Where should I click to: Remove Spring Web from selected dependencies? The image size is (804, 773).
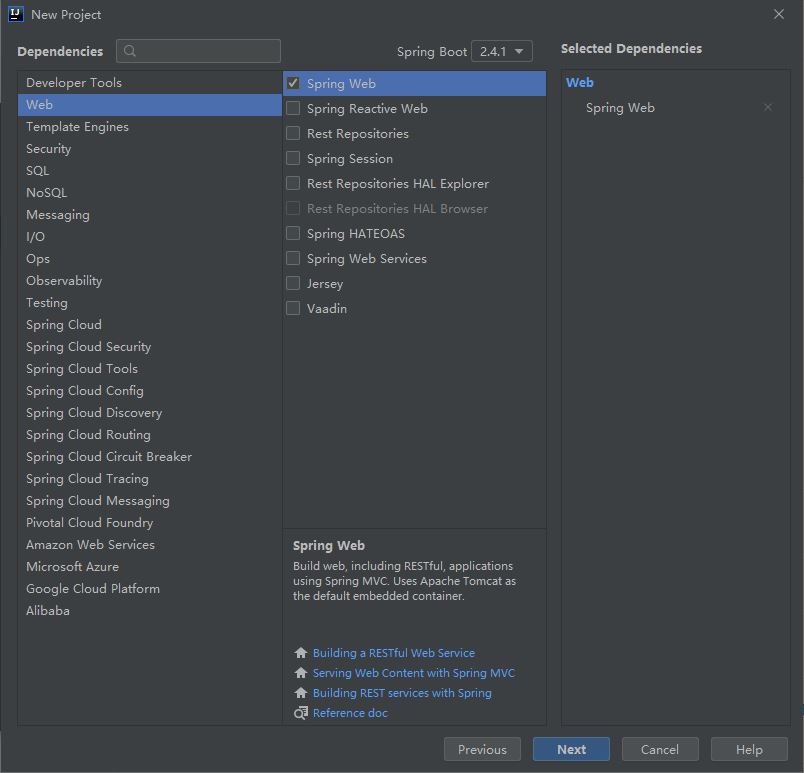pyautogui.click(x=768, y=107)
